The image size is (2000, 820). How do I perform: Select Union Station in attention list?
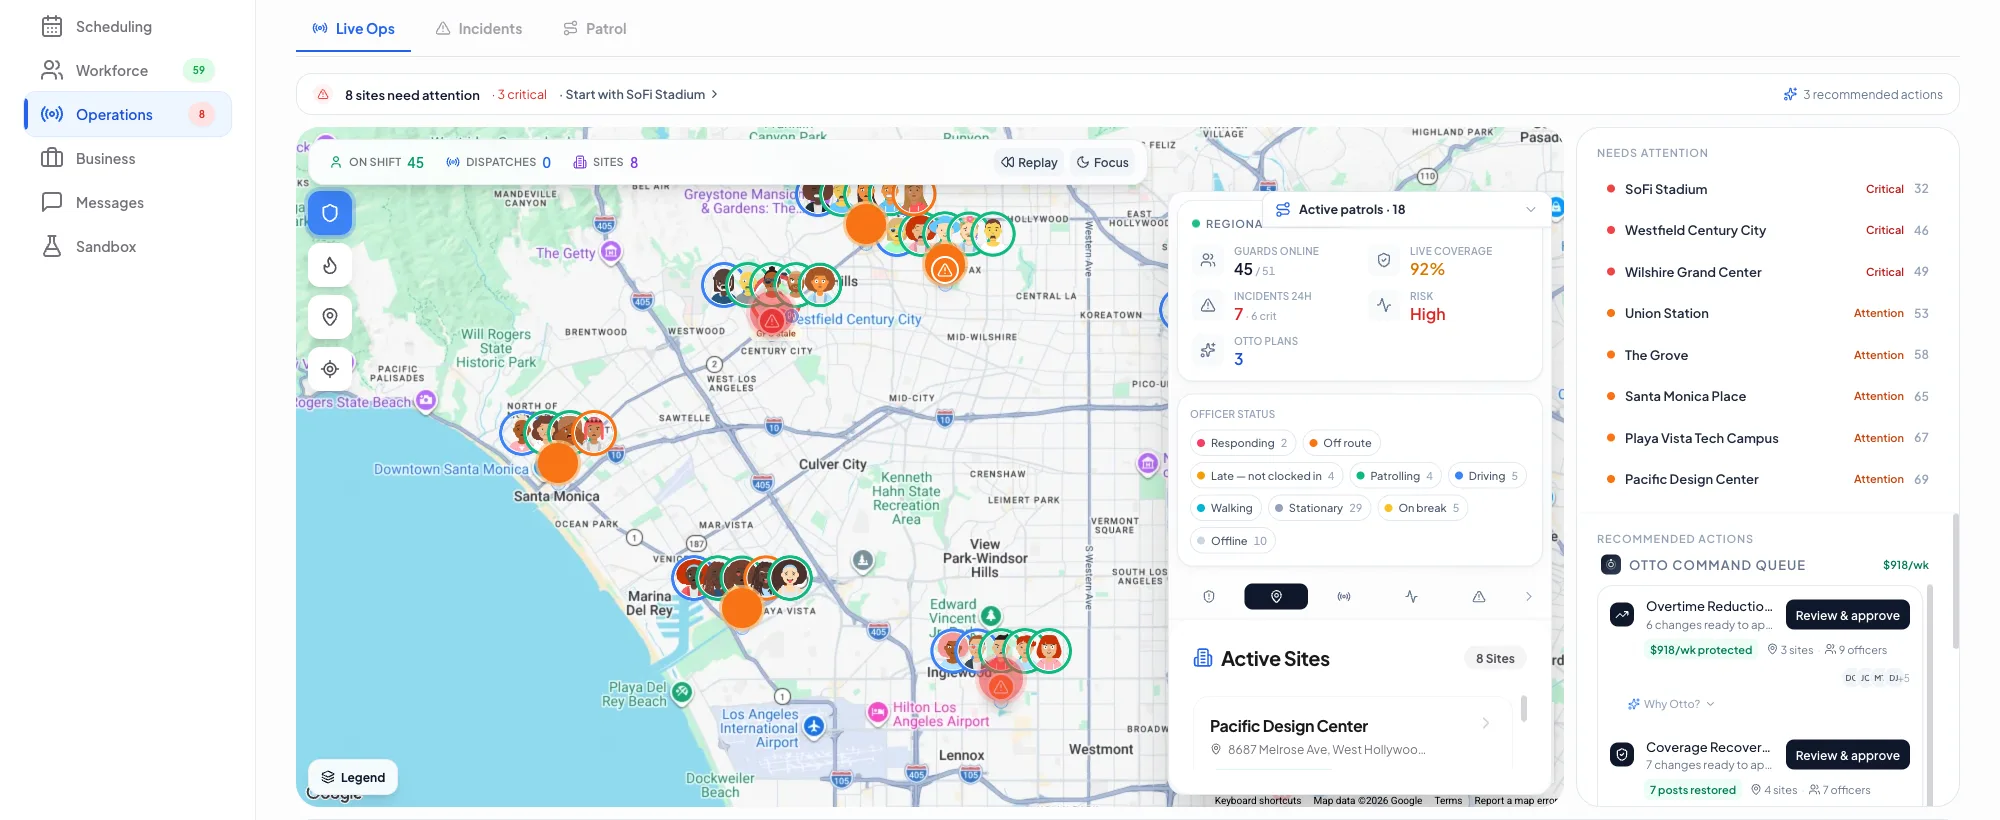(x=1767, y=314)
